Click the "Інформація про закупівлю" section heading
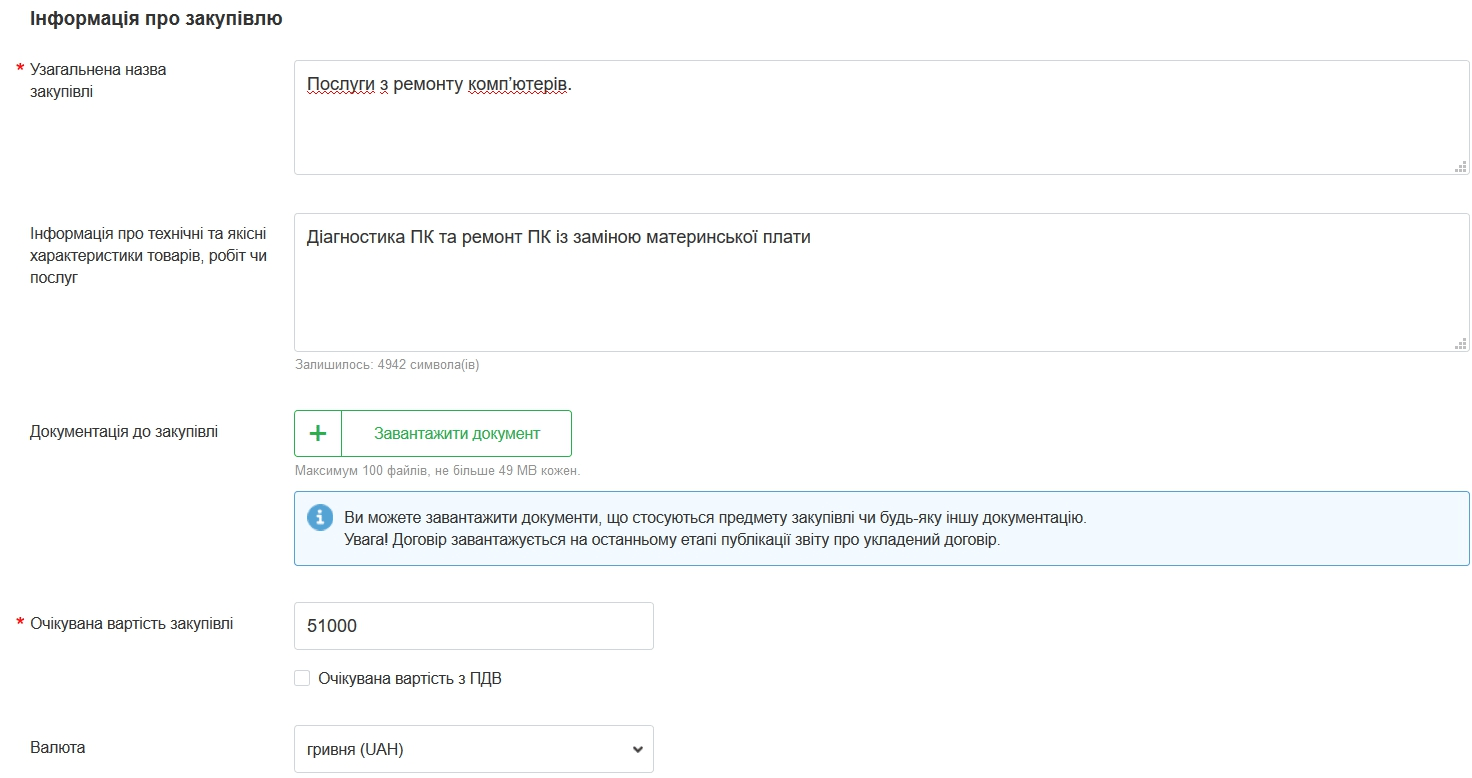Screen dimensions: 1472x778 pos(156,19)
